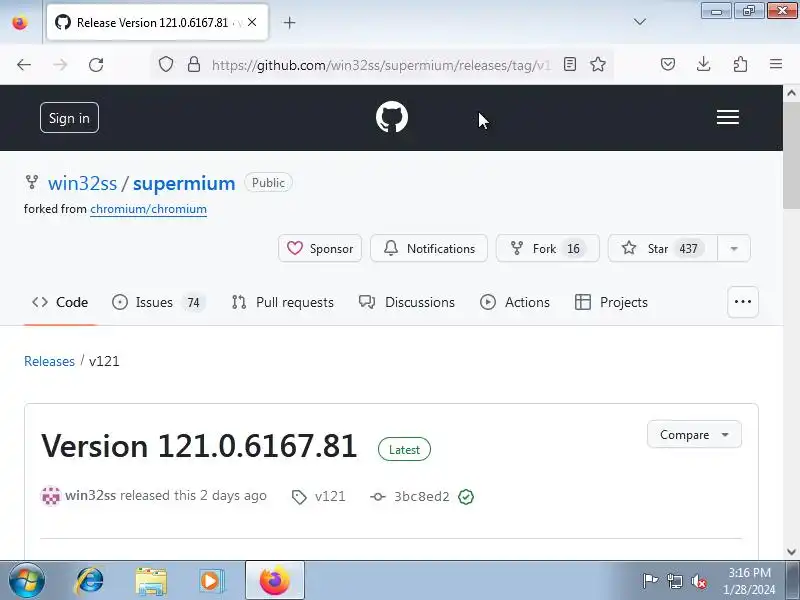The image size is (800, 600).
Task: Close the Release Version 121.0.6167.81 tab
Action: coord(252,22)
